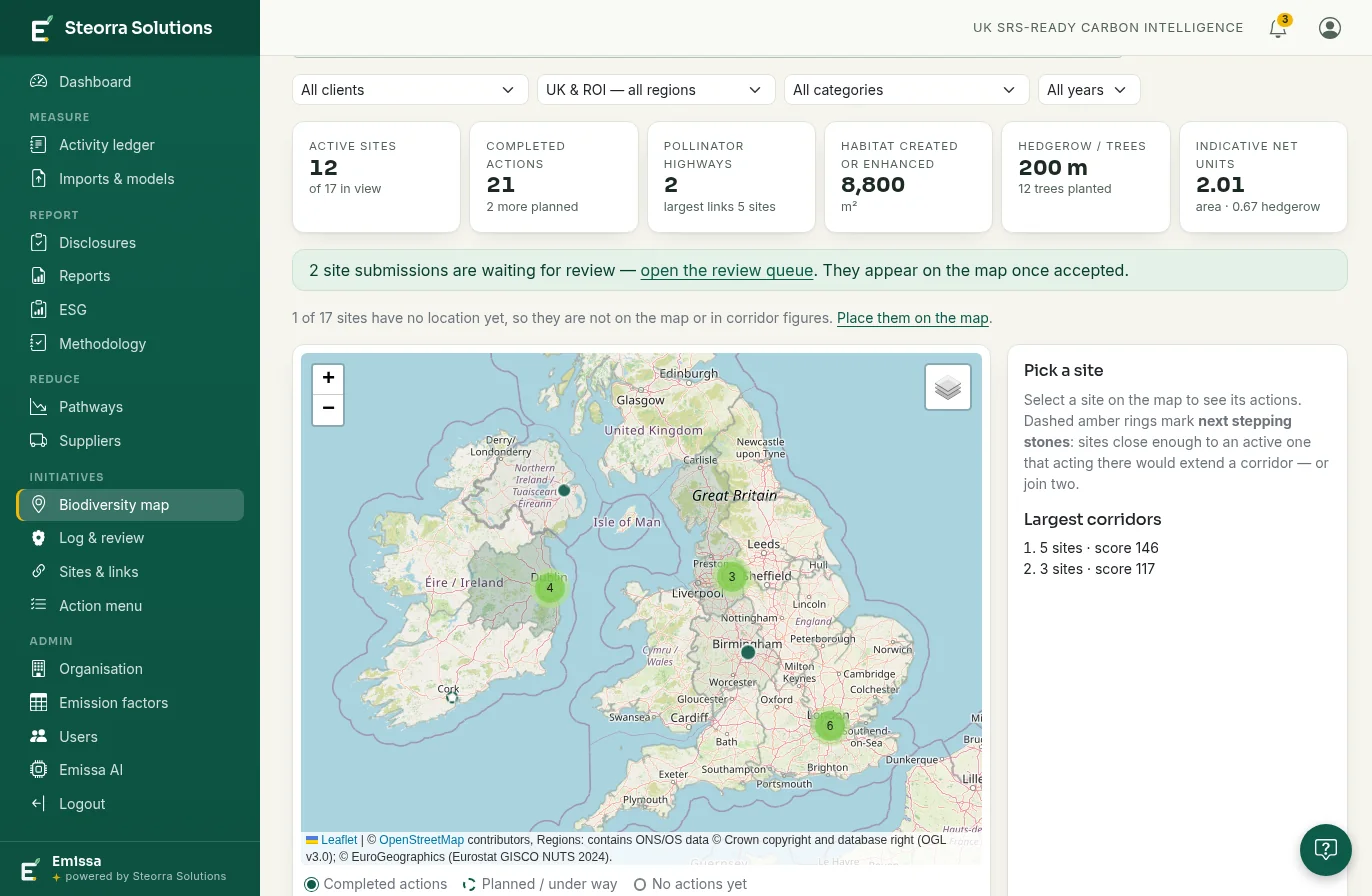
Task: Click the Organisation building icon
Action: point(39,669)
